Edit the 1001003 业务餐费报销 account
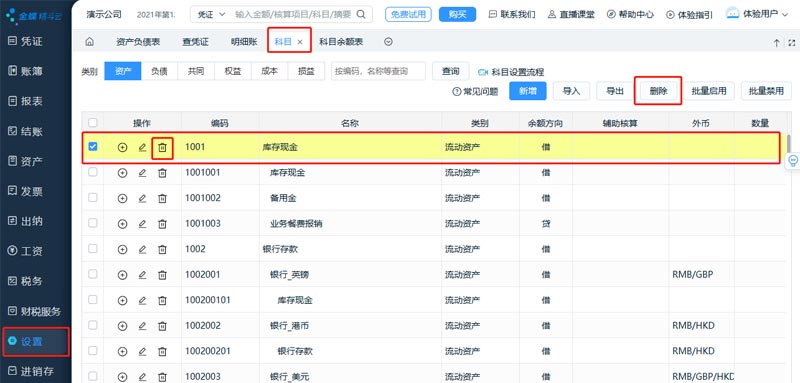The image size is (800, 383). [142, 224]
